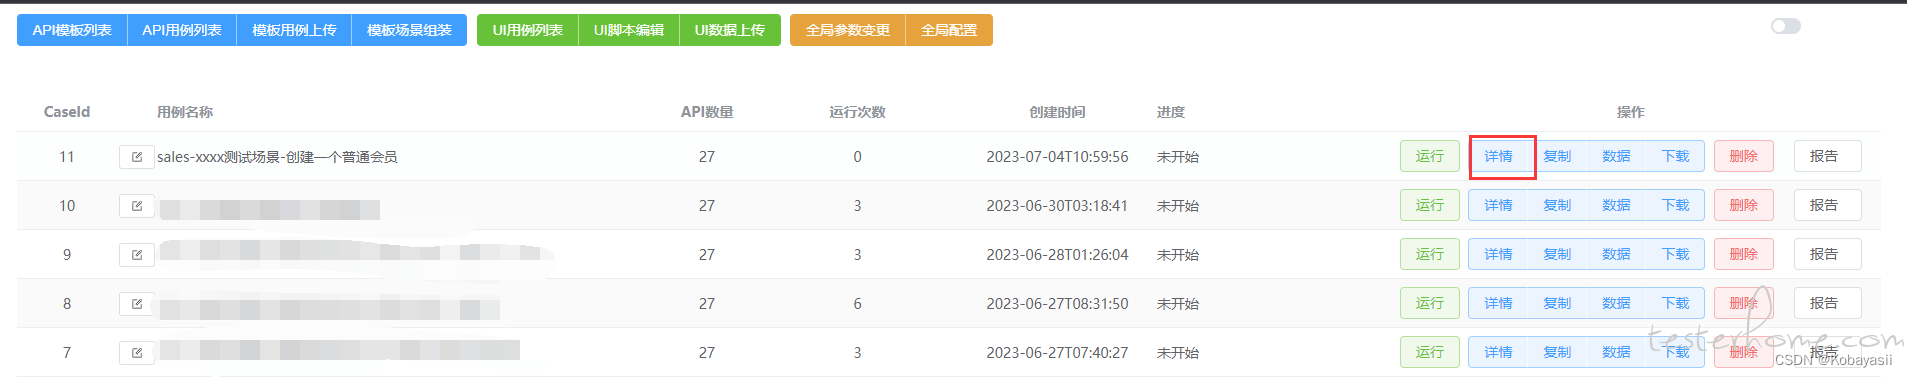
Task: Click edit icon for case 8
Action: click(x=137, y=304)
